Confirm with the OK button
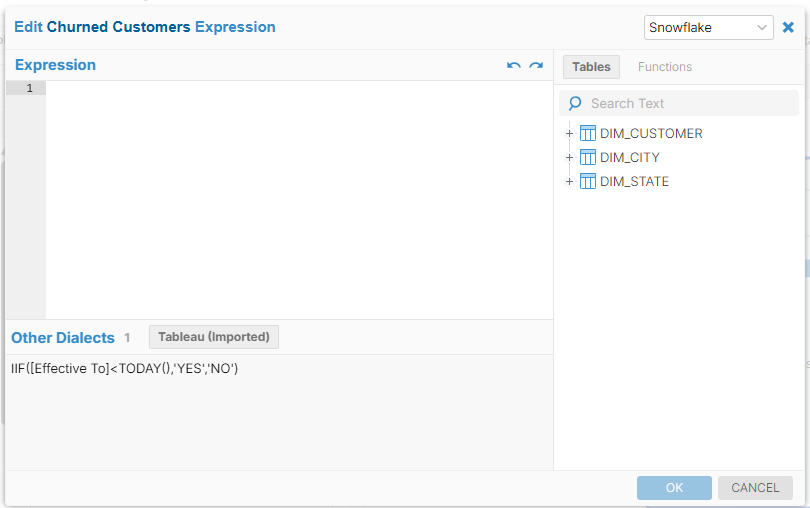This screenshot has width=810, height=508. tap(674, 488)
